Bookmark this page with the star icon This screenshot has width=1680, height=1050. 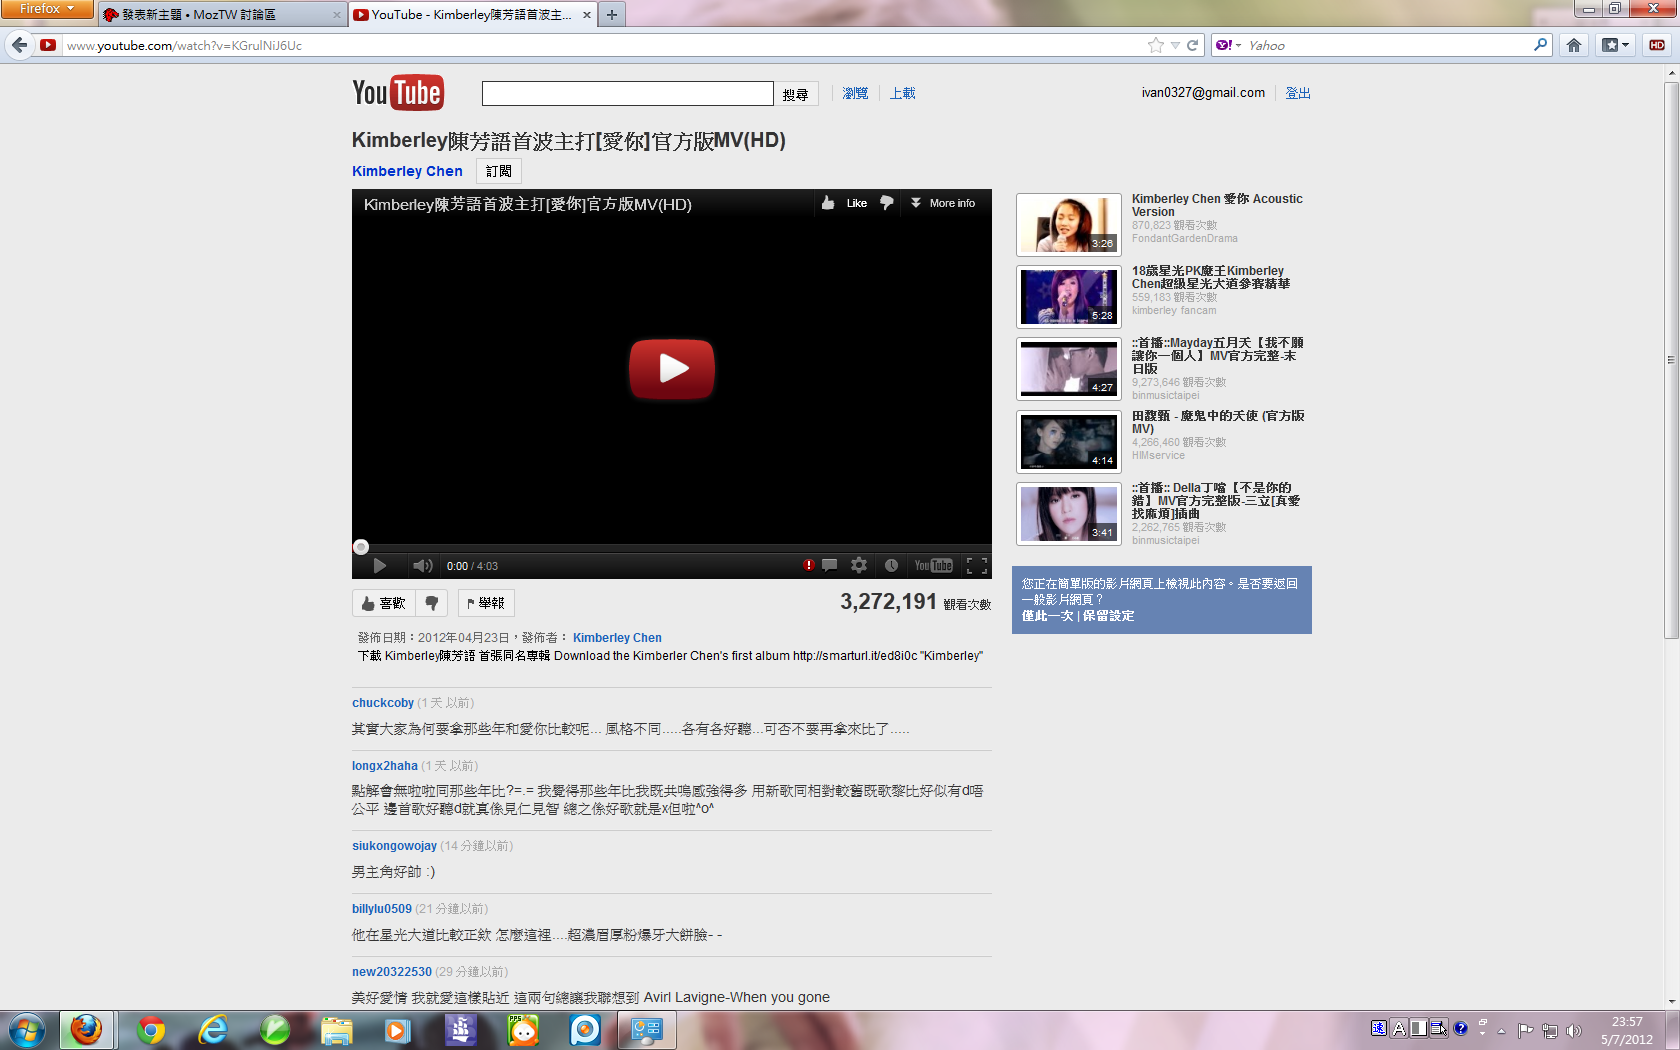[1156, 45]
